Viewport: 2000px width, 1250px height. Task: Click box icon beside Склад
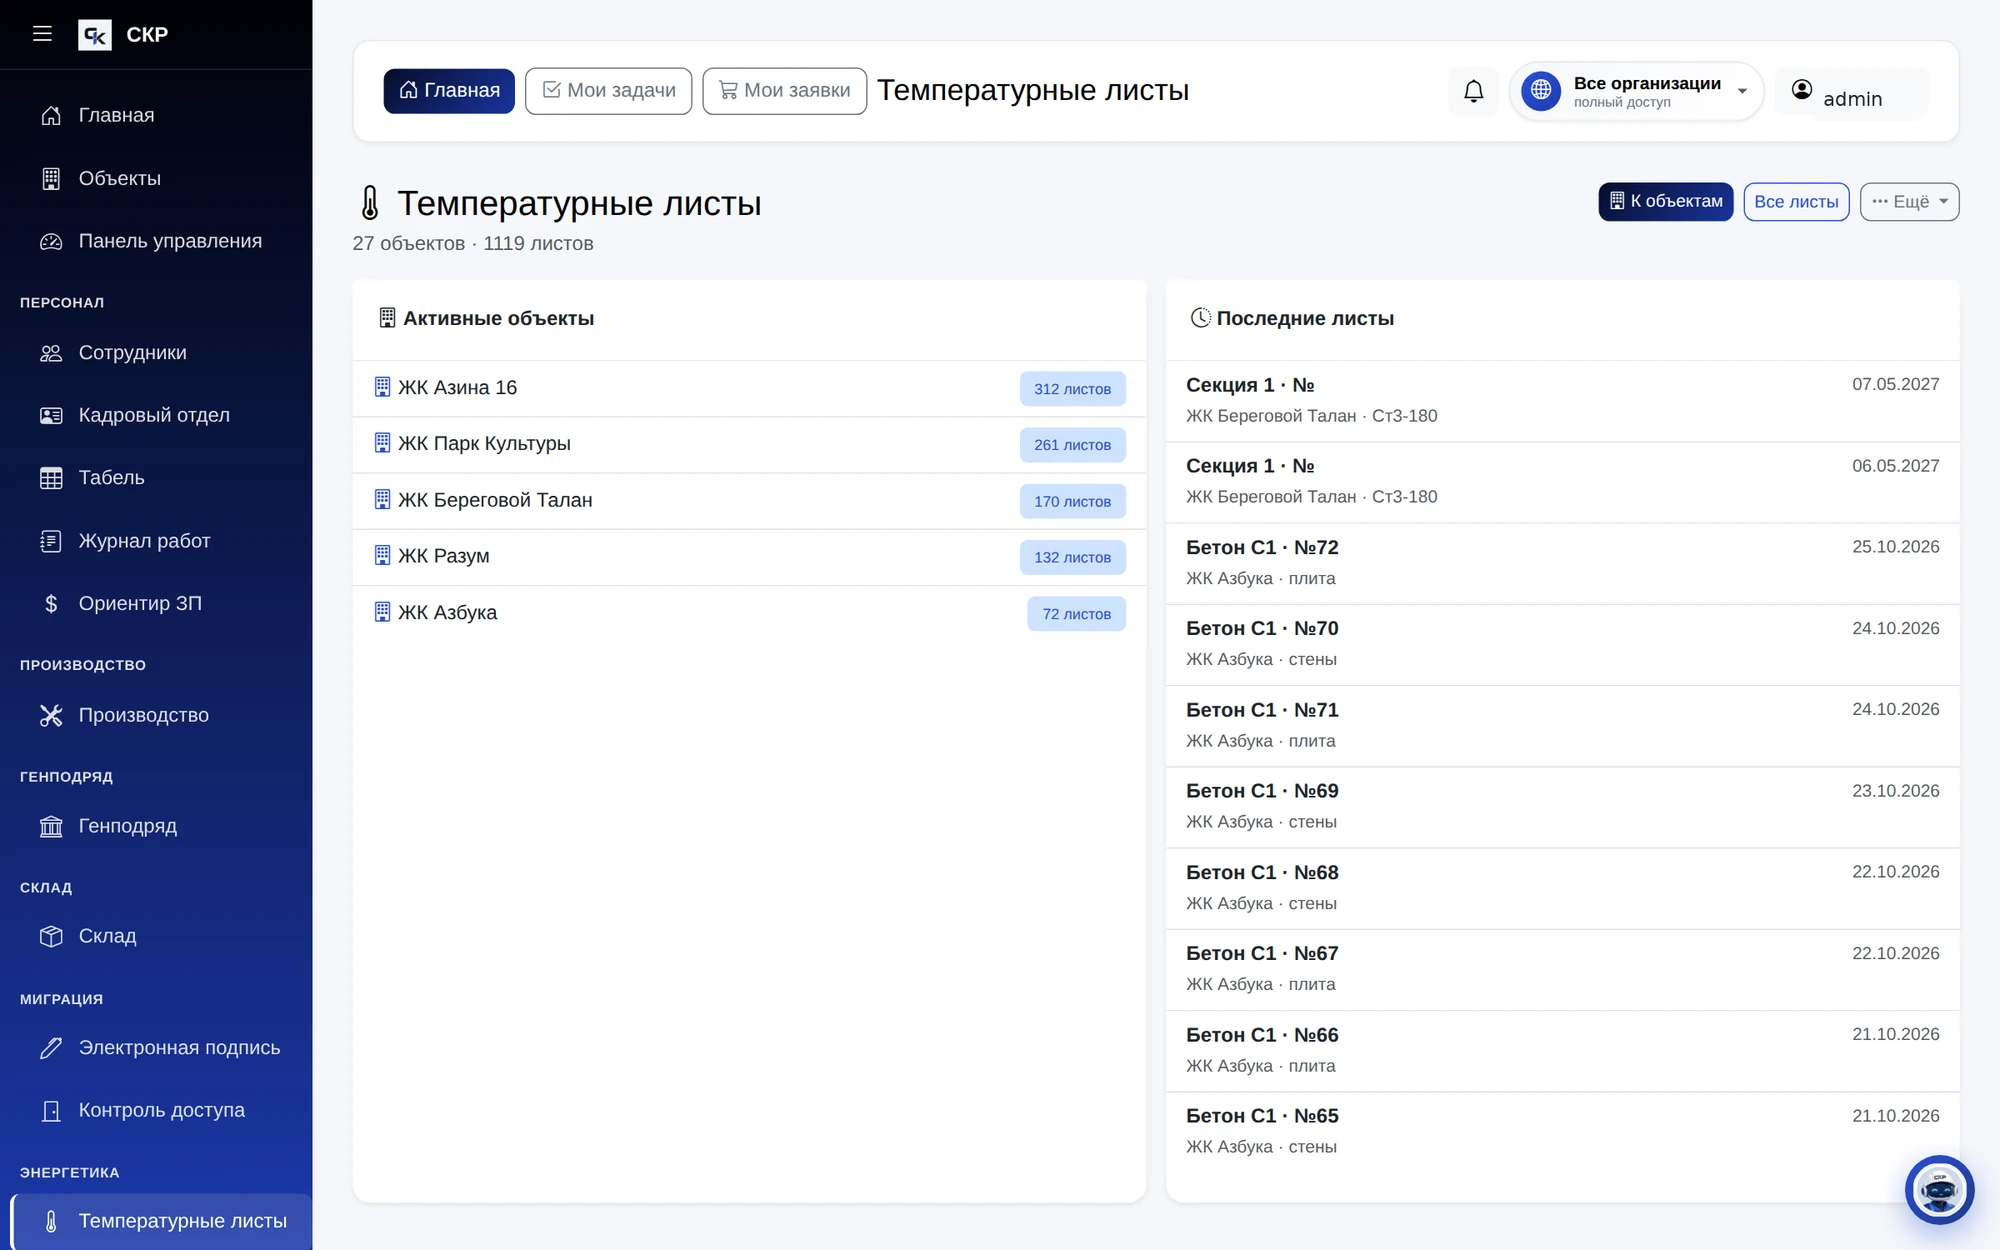point(51,937)
